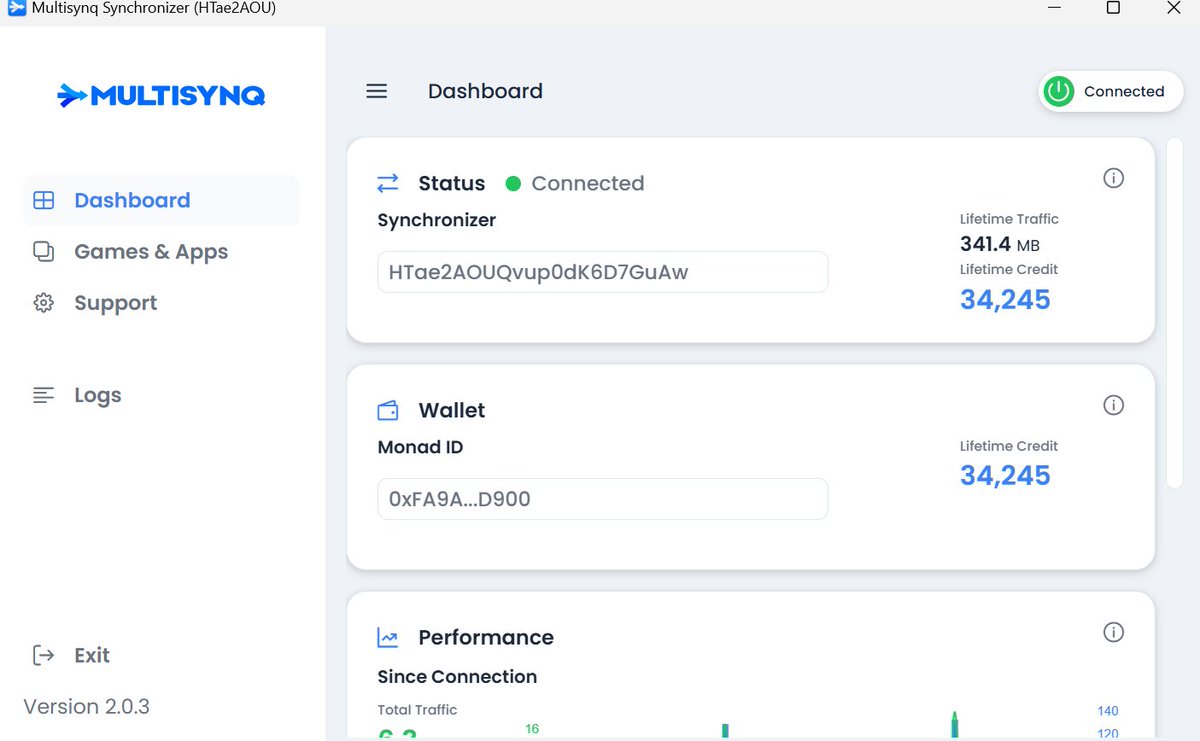Click the Logs lines icon
The height and width of the screenshot is (741, 1200).
pyautogui.click(x=43, y=395)
